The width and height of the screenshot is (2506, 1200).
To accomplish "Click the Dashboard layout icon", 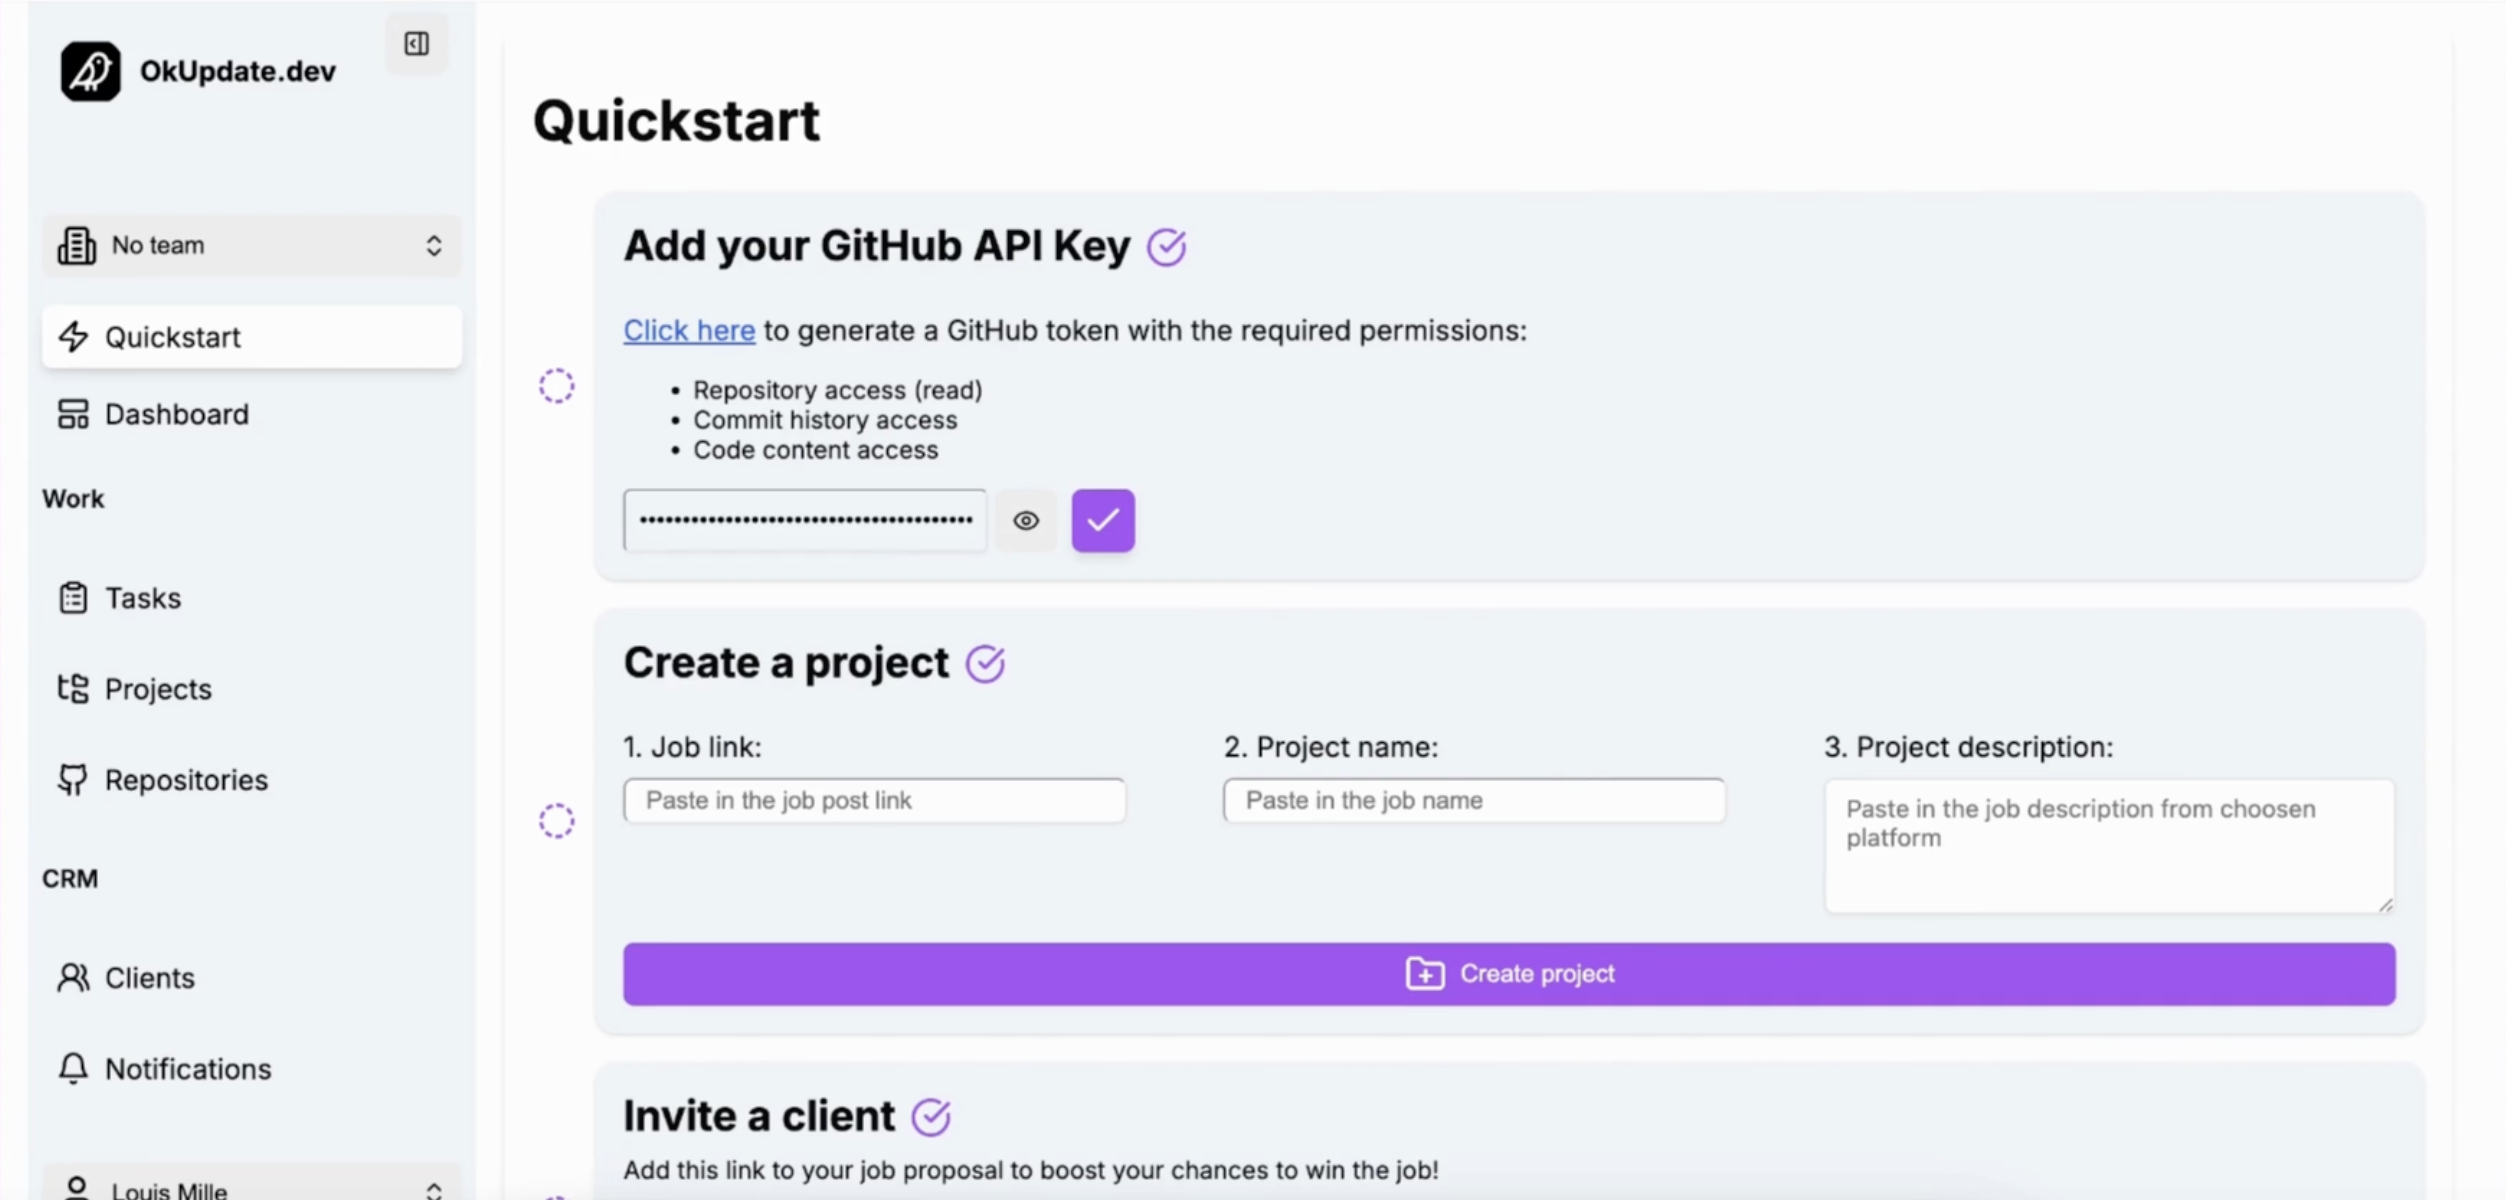I will coord(73,414).
